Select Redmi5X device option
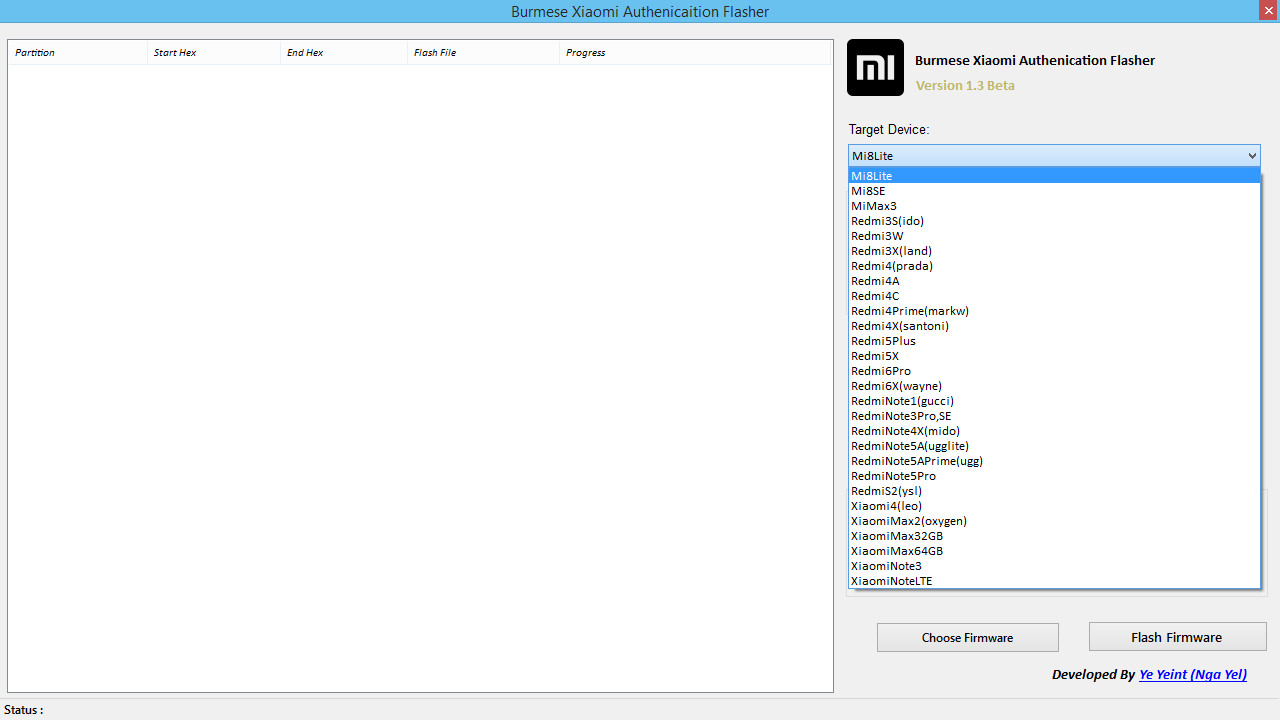Viewport: 1280px width, 720px height. (1054, 356)
